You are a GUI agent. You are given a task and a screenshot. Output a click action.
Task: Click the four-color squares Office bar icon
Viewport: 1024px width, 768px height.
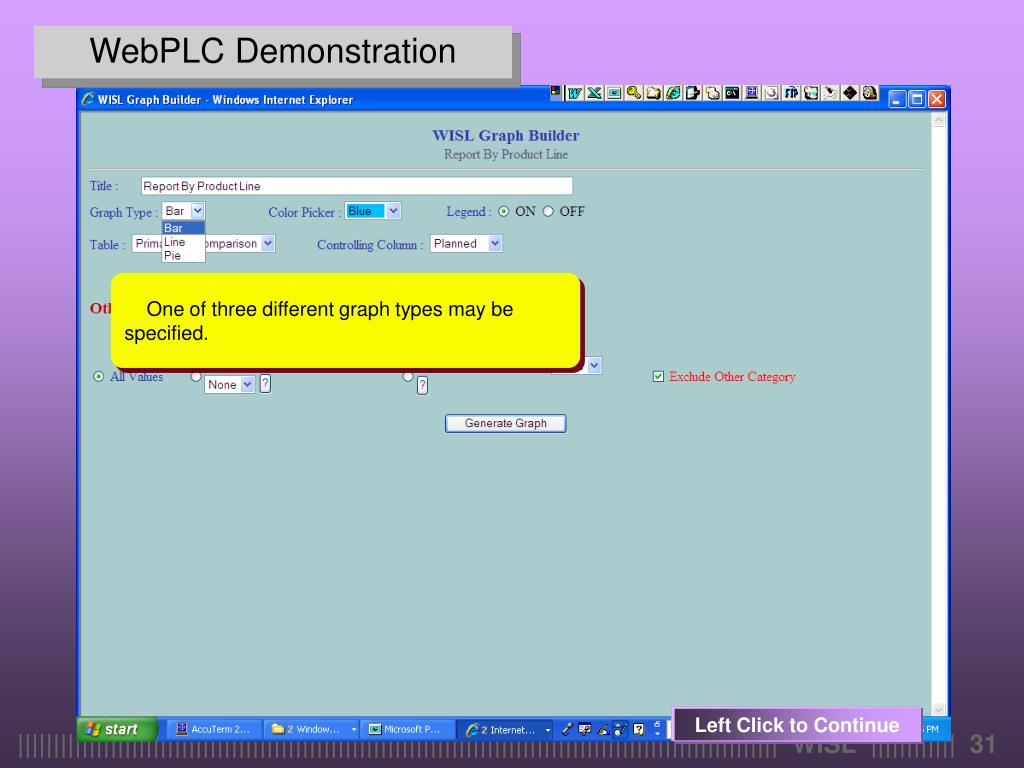[555, 91]
